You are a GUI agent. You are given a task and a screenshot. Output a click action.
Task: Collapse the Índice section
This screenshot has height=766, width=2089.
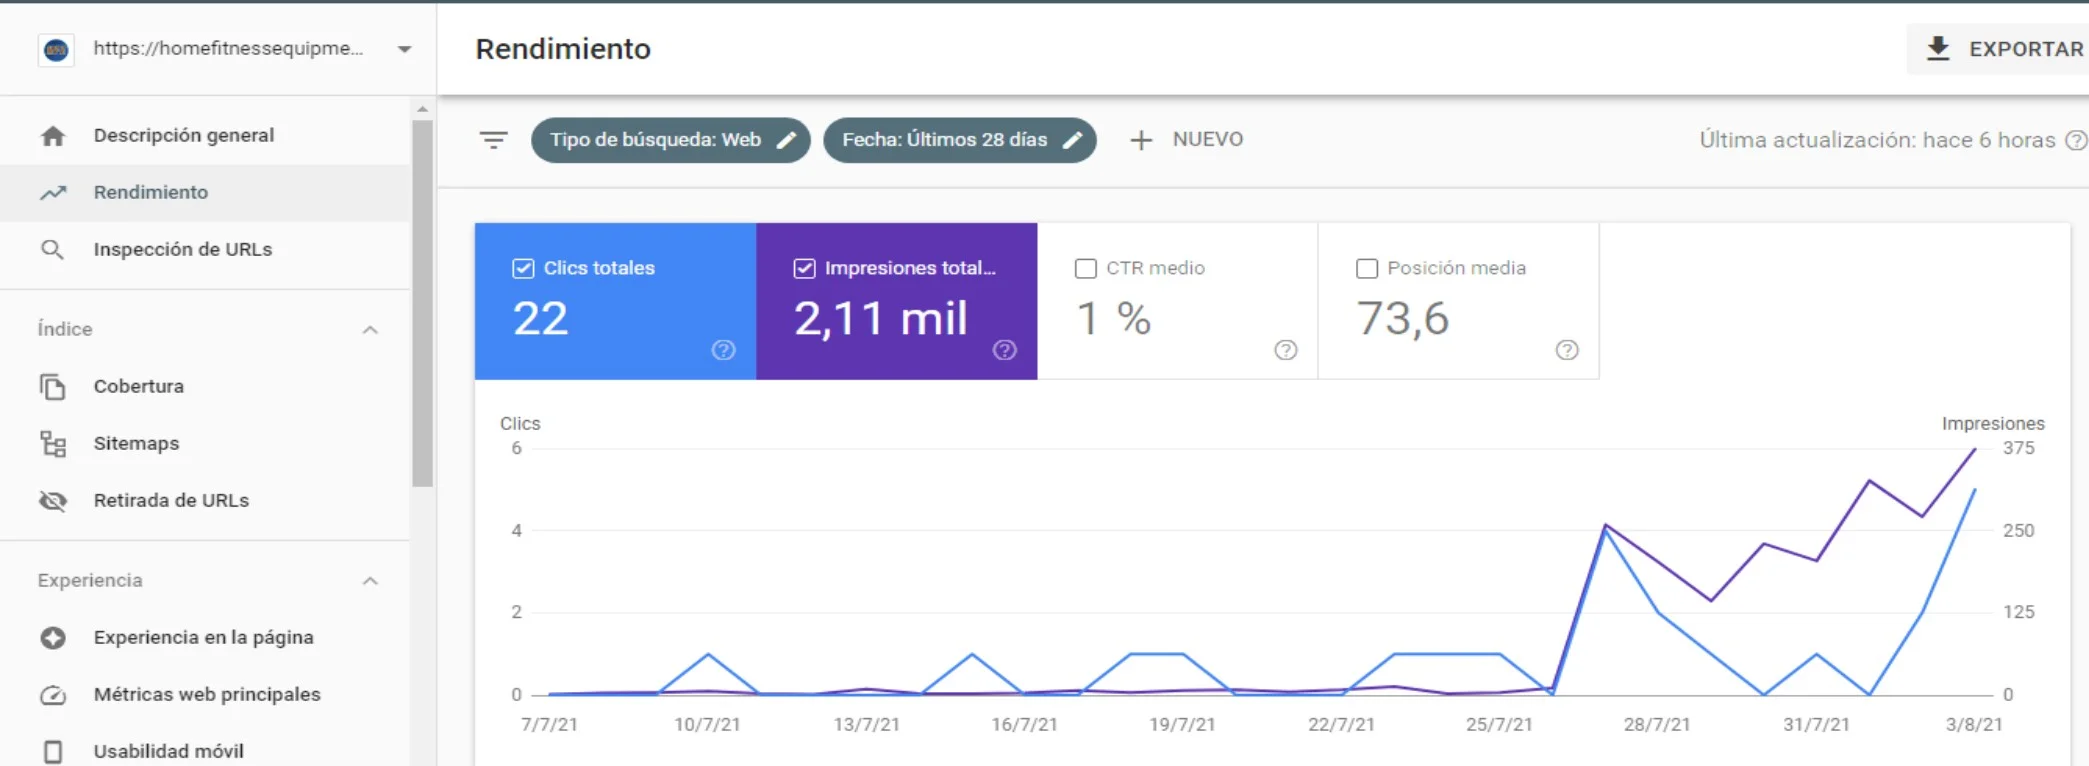tap(370, 330)
